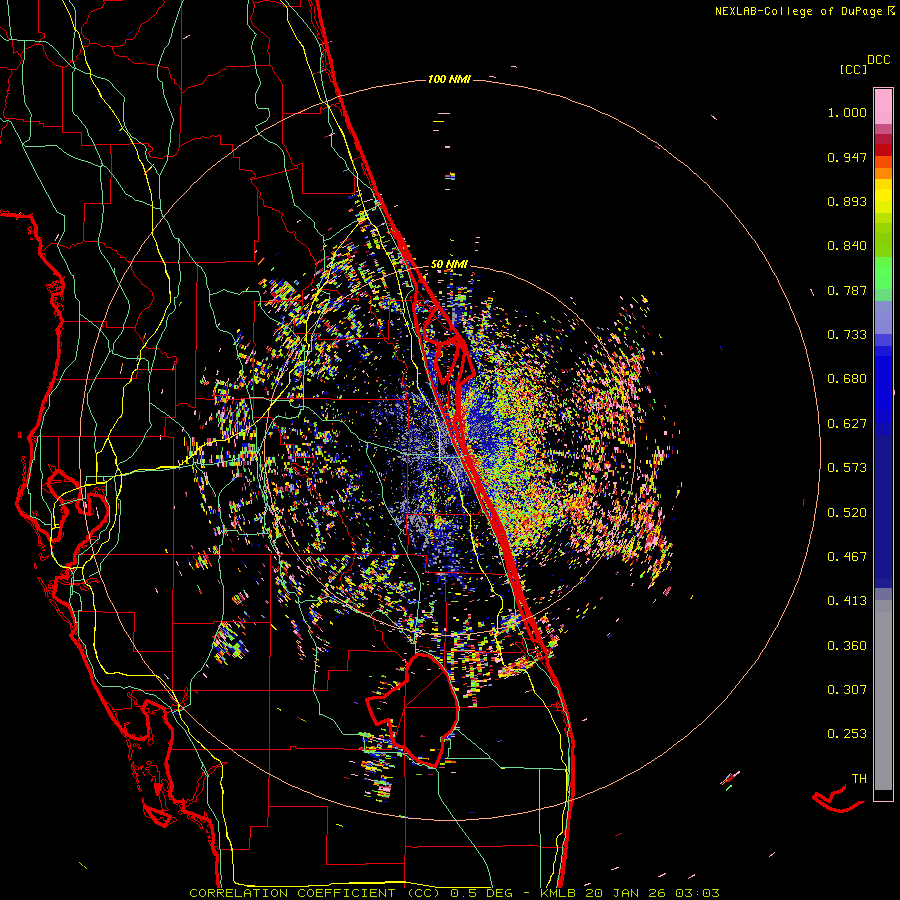Click the 0.627 scale value
This screenshot has width=900, height=900.
[x=847, y=424]
